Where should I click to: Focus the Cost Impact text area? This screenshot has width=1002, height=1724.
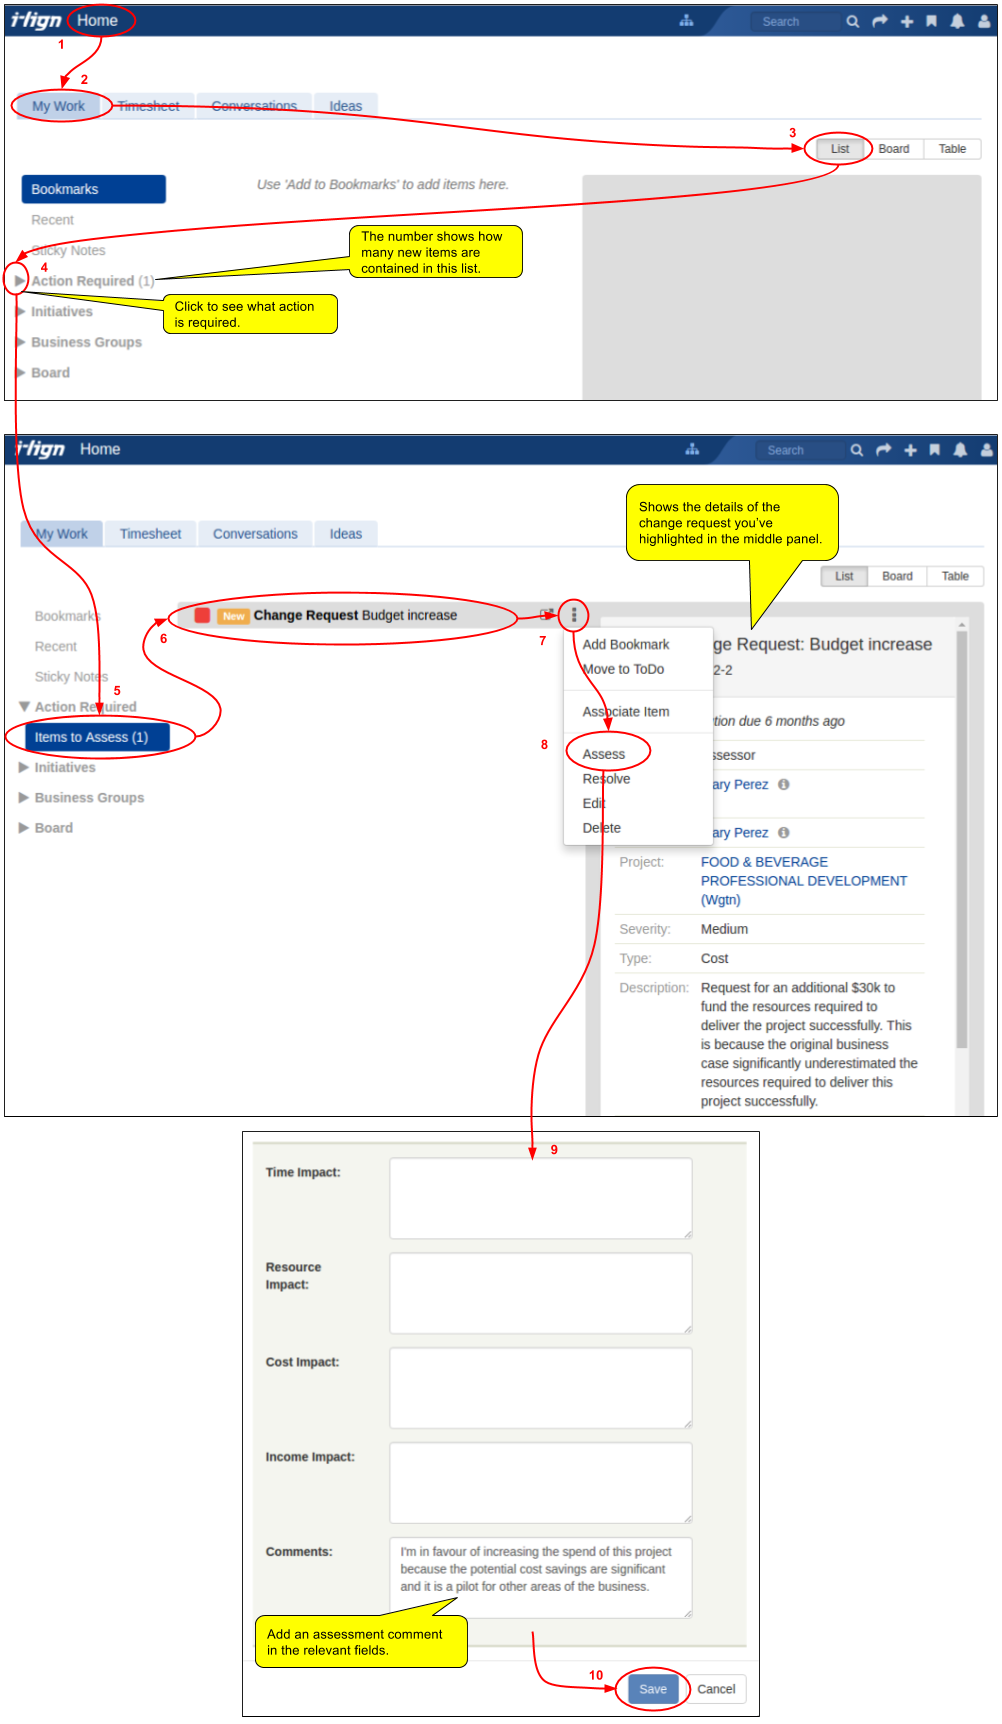(541, 1388)
